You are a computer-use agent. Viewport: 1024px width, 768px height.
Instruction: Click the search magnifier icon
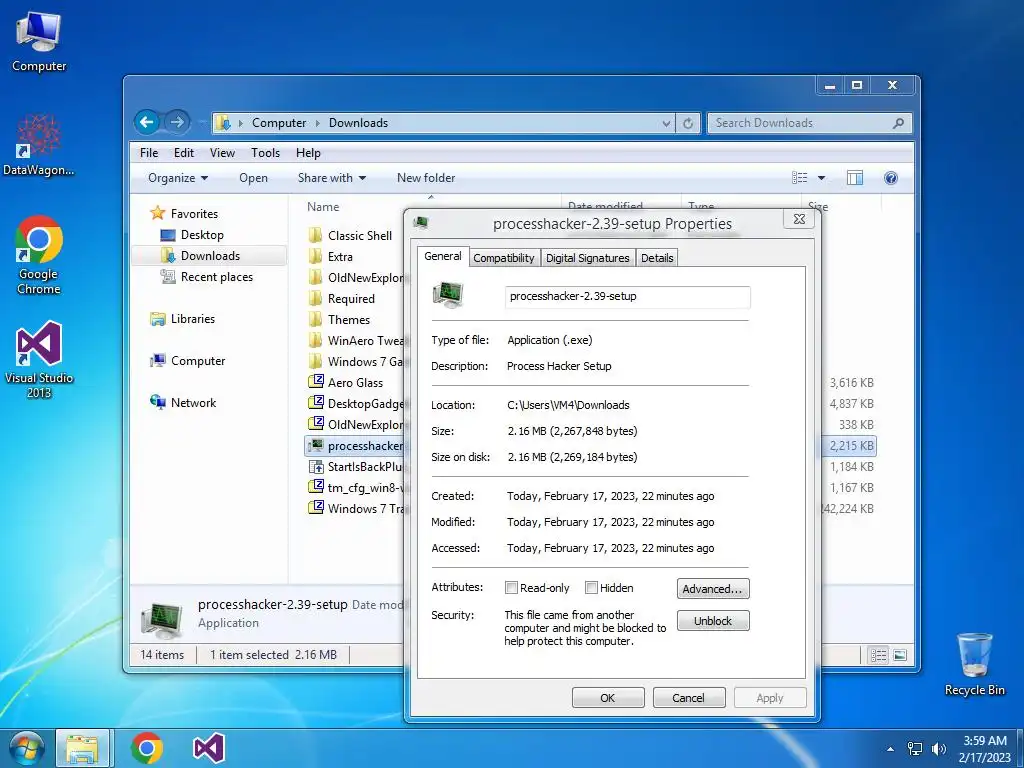[899, 123]
